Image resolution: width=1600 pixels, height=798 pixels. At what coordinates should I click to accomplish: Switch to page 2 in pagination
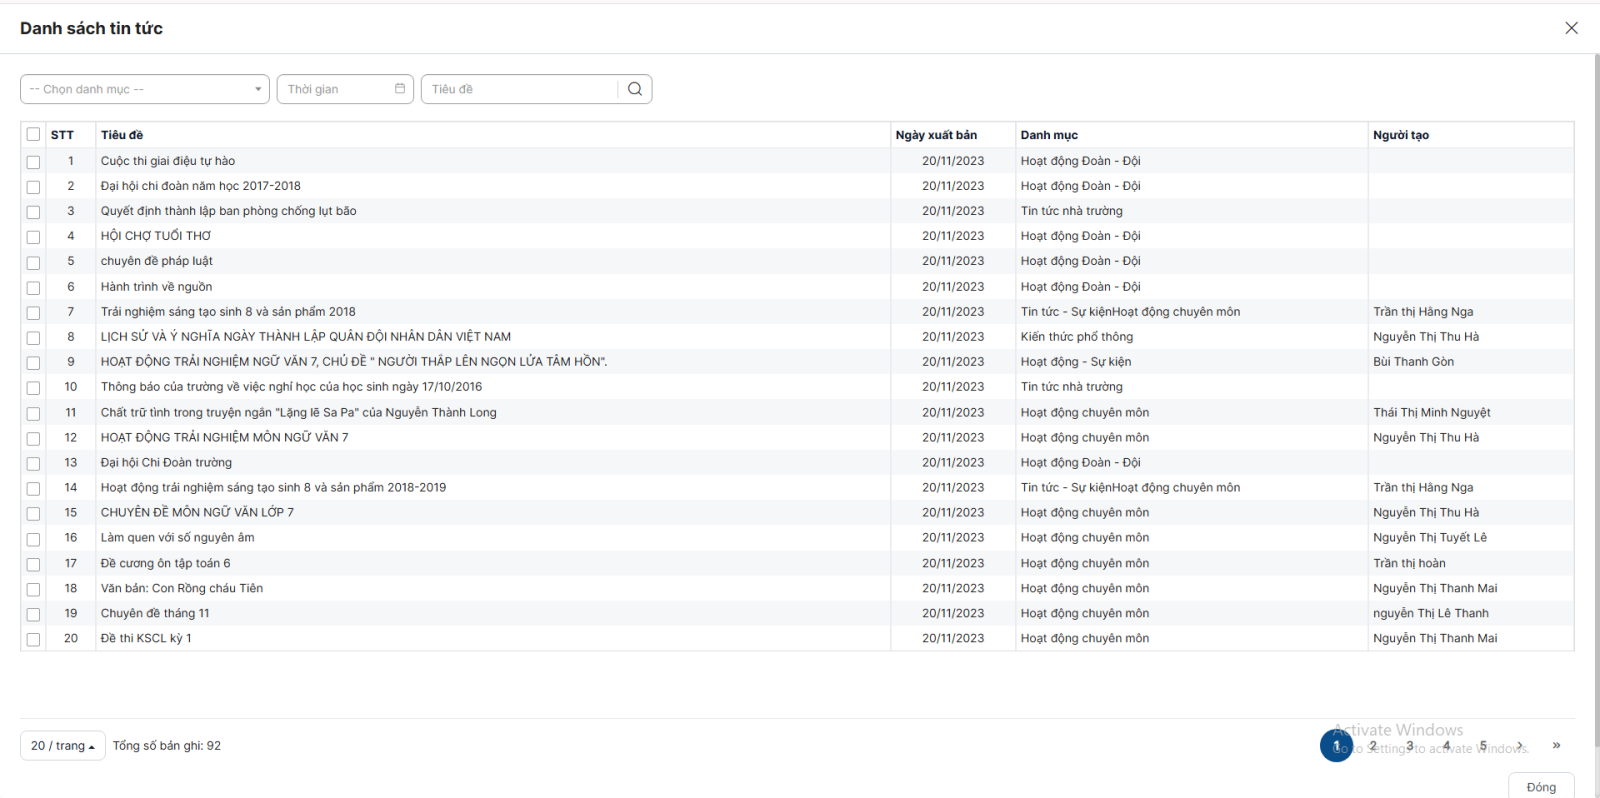pos(1373,746)
